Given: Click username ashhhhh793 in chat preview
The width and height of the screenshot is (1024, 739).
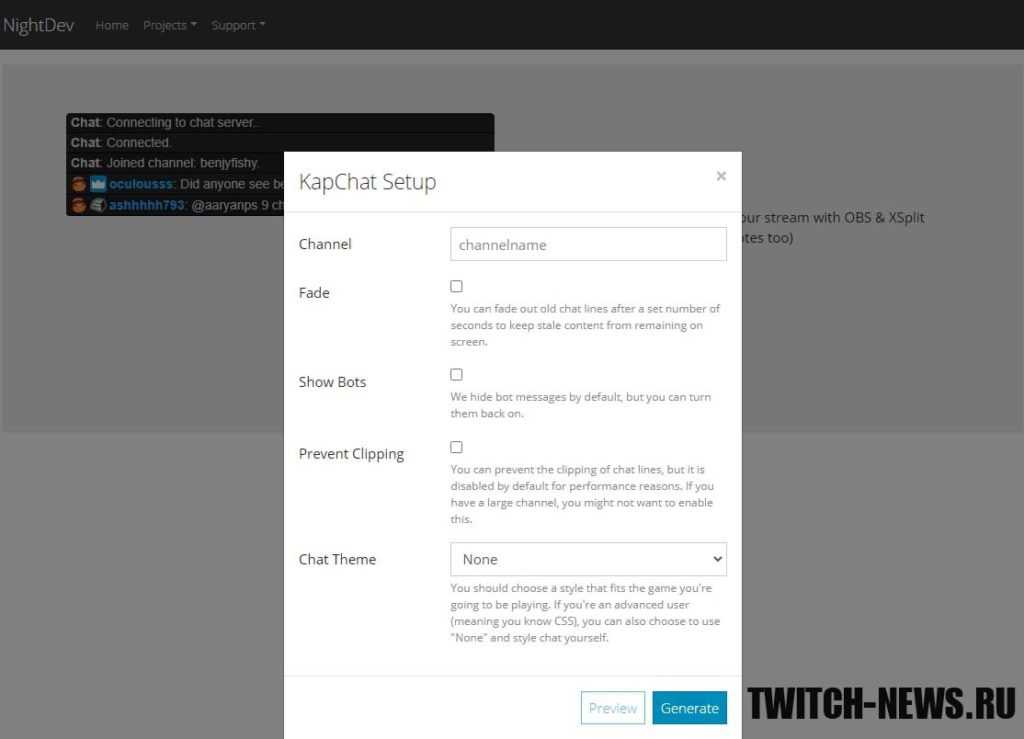Looking at the screenshot, I should pyautogui.click(x=147, y=205).
